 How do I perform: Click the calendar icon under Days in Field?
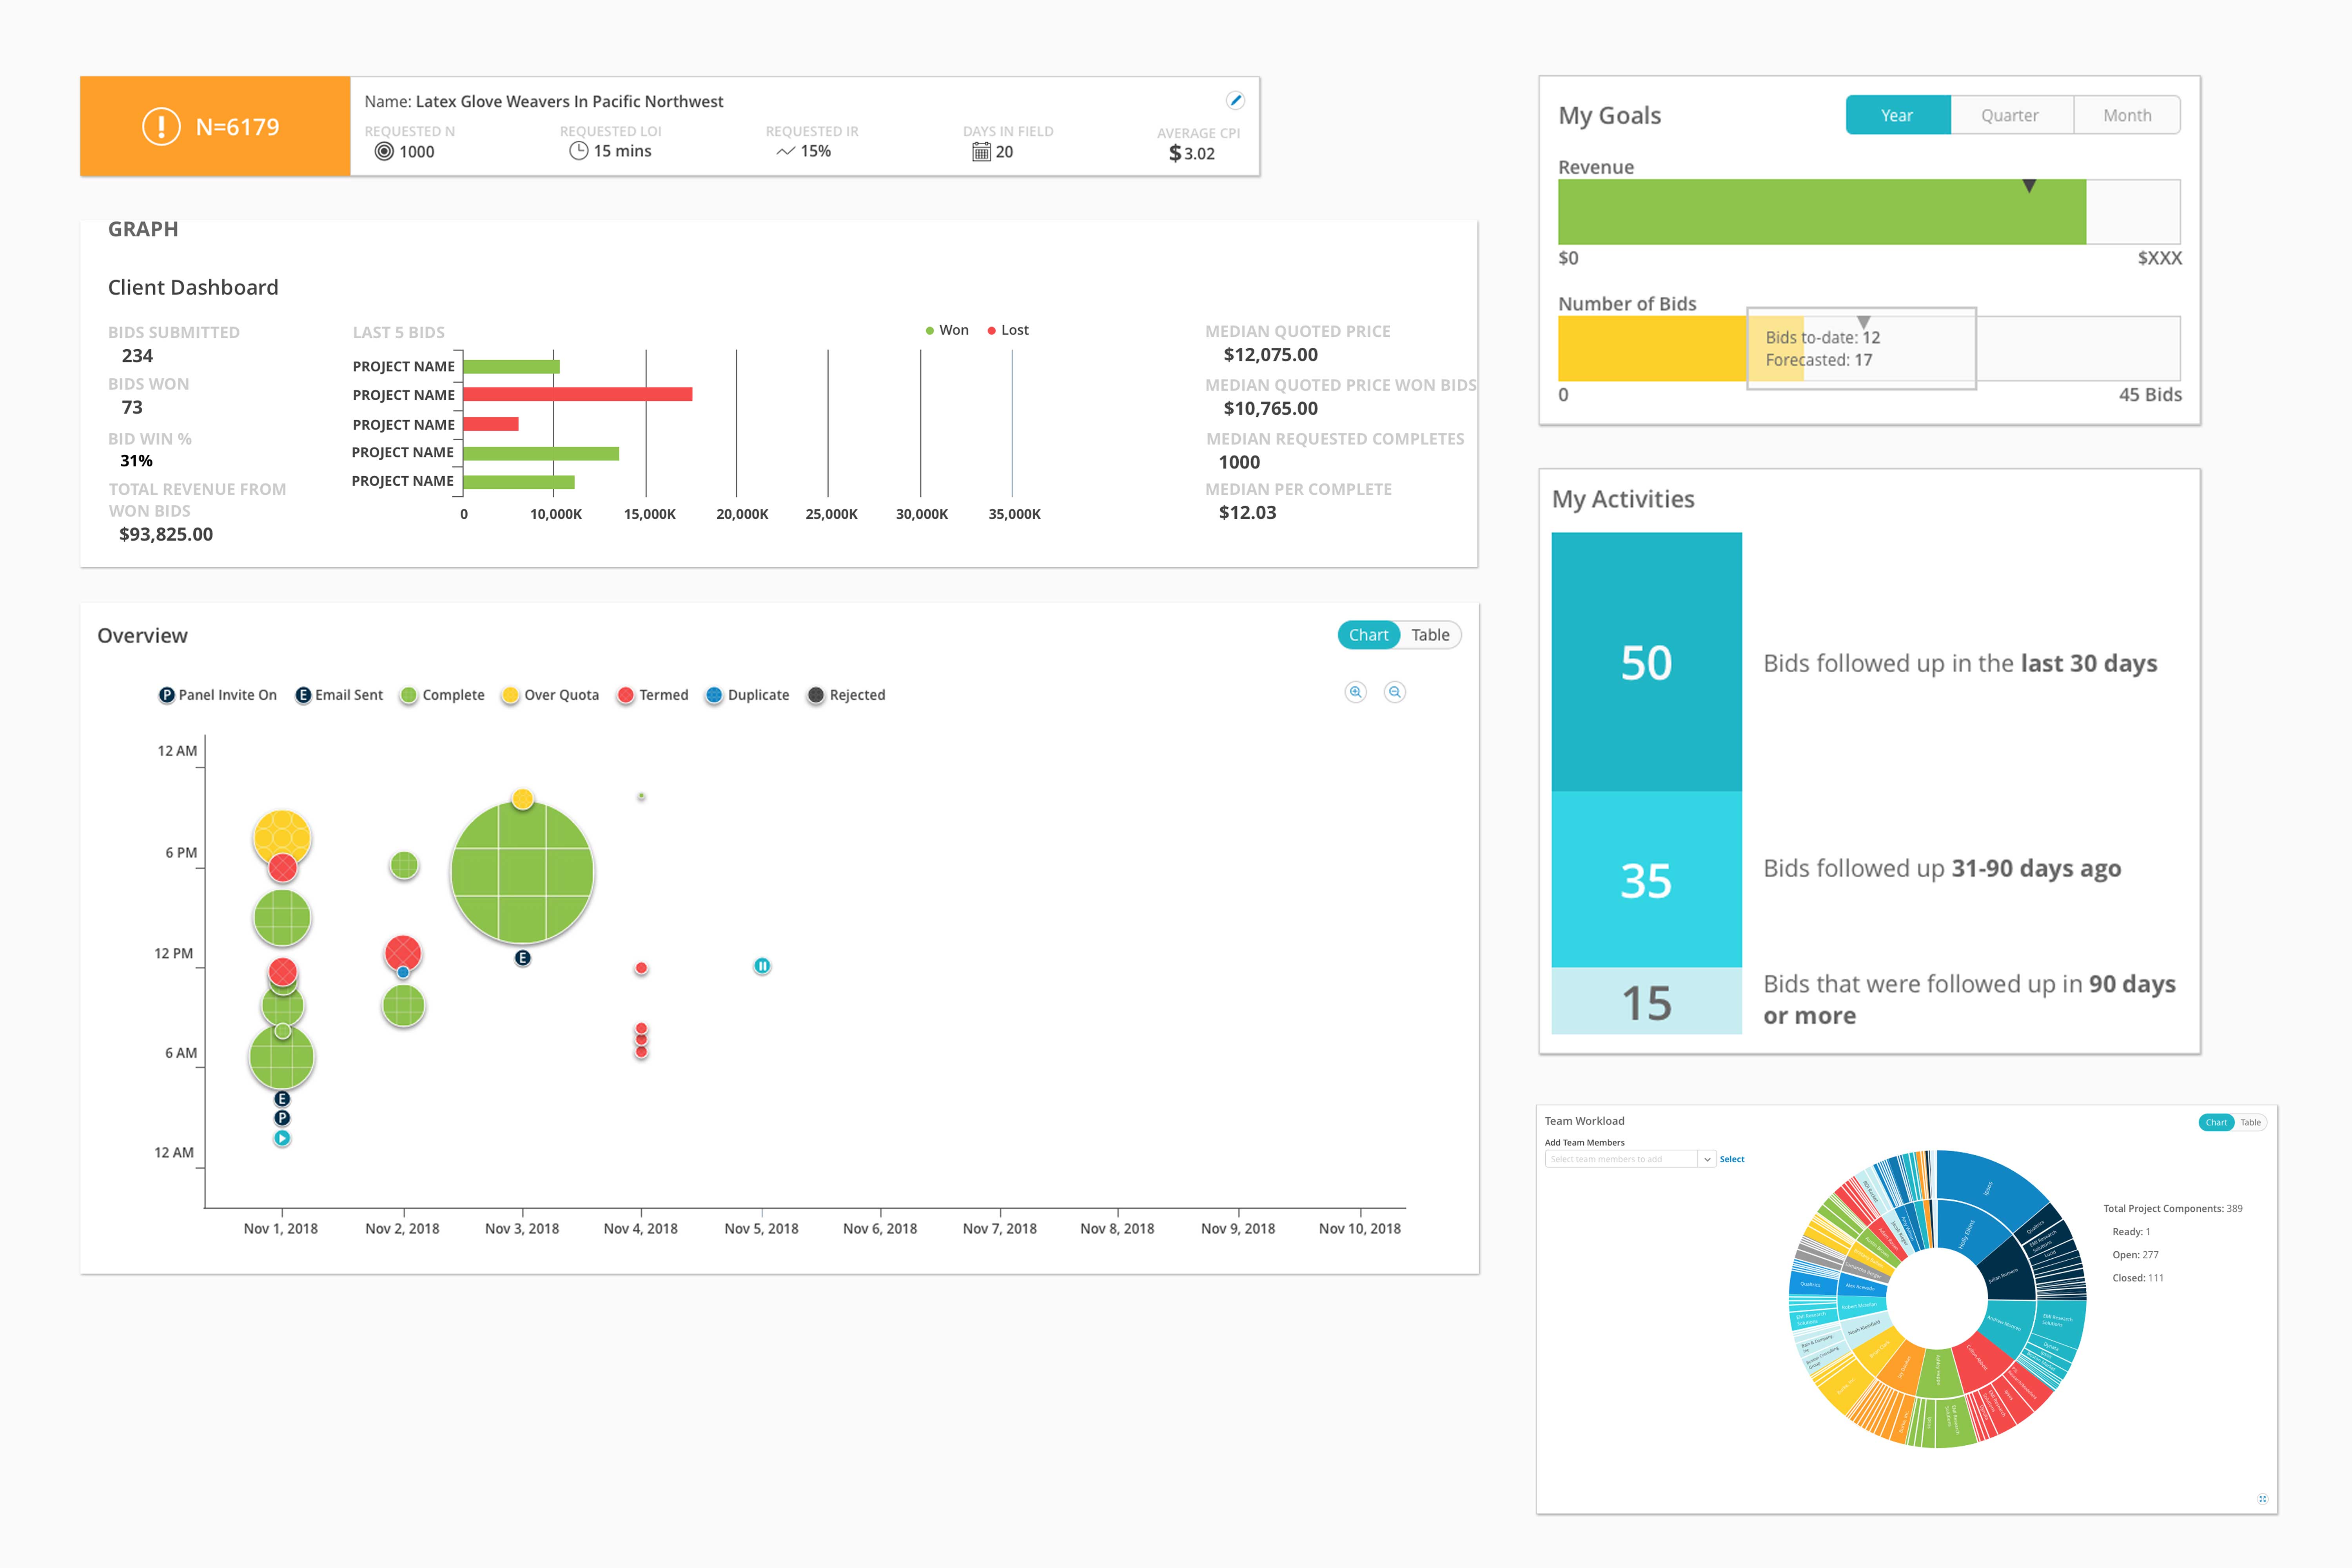(981, 151)
